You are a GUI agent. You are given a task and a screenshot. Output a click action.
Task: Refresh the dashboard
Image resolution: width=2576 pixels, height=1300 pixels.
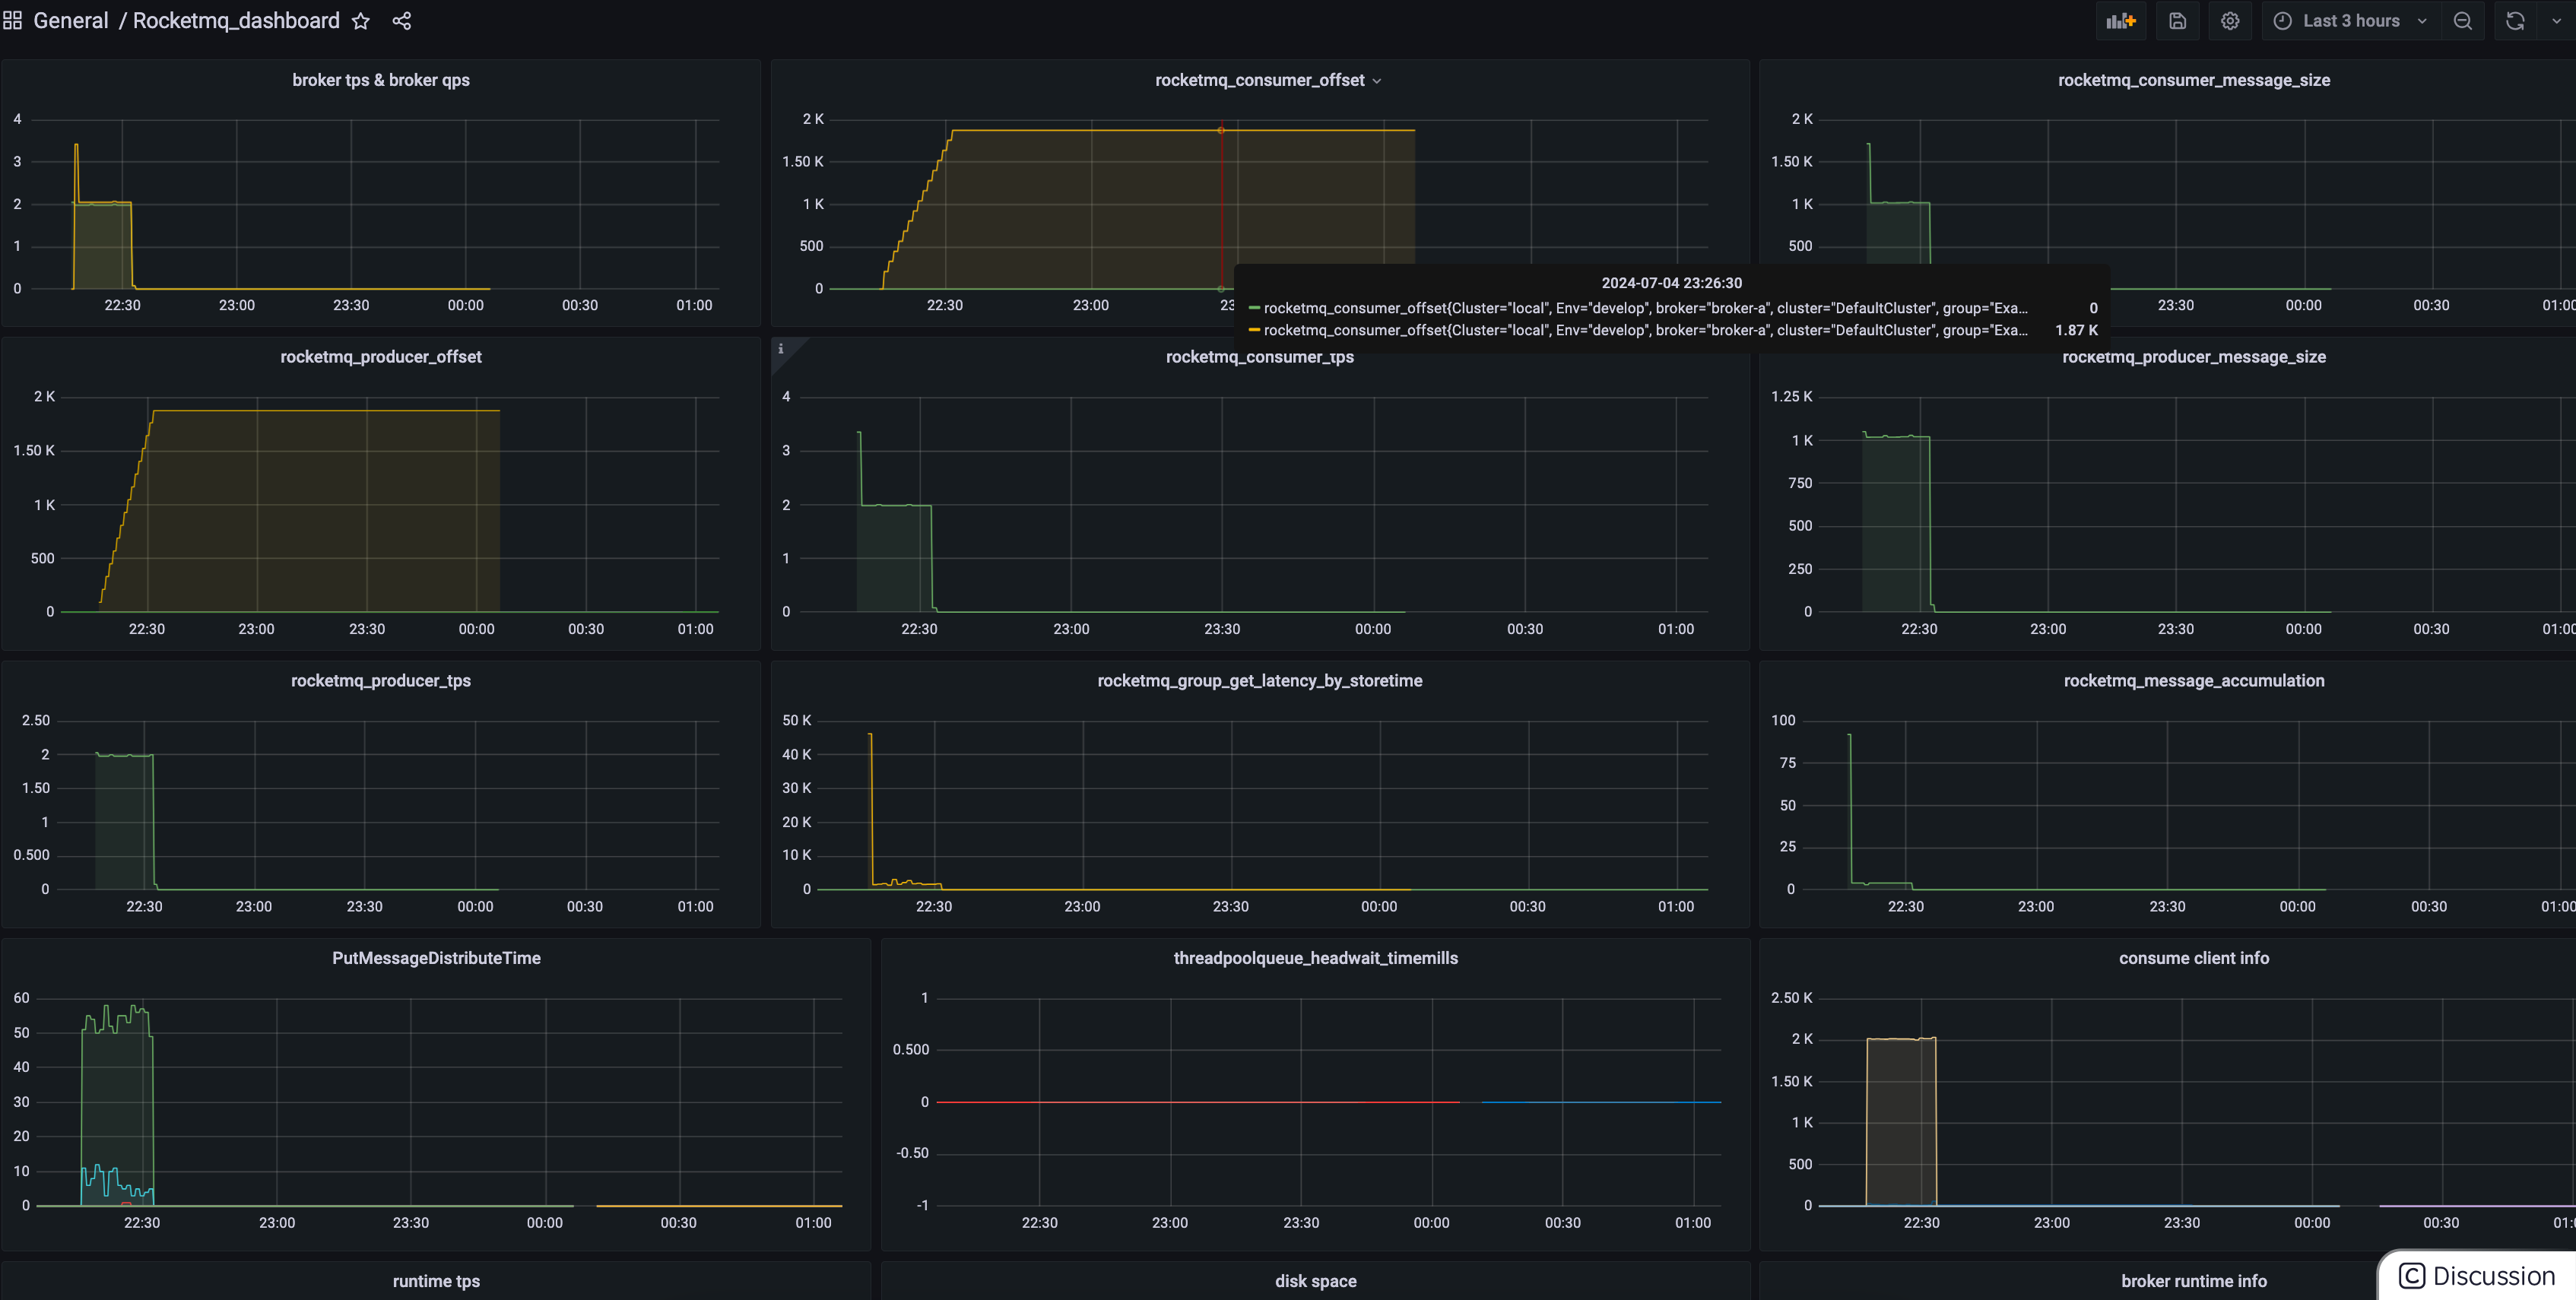(x=2515, y=21)
